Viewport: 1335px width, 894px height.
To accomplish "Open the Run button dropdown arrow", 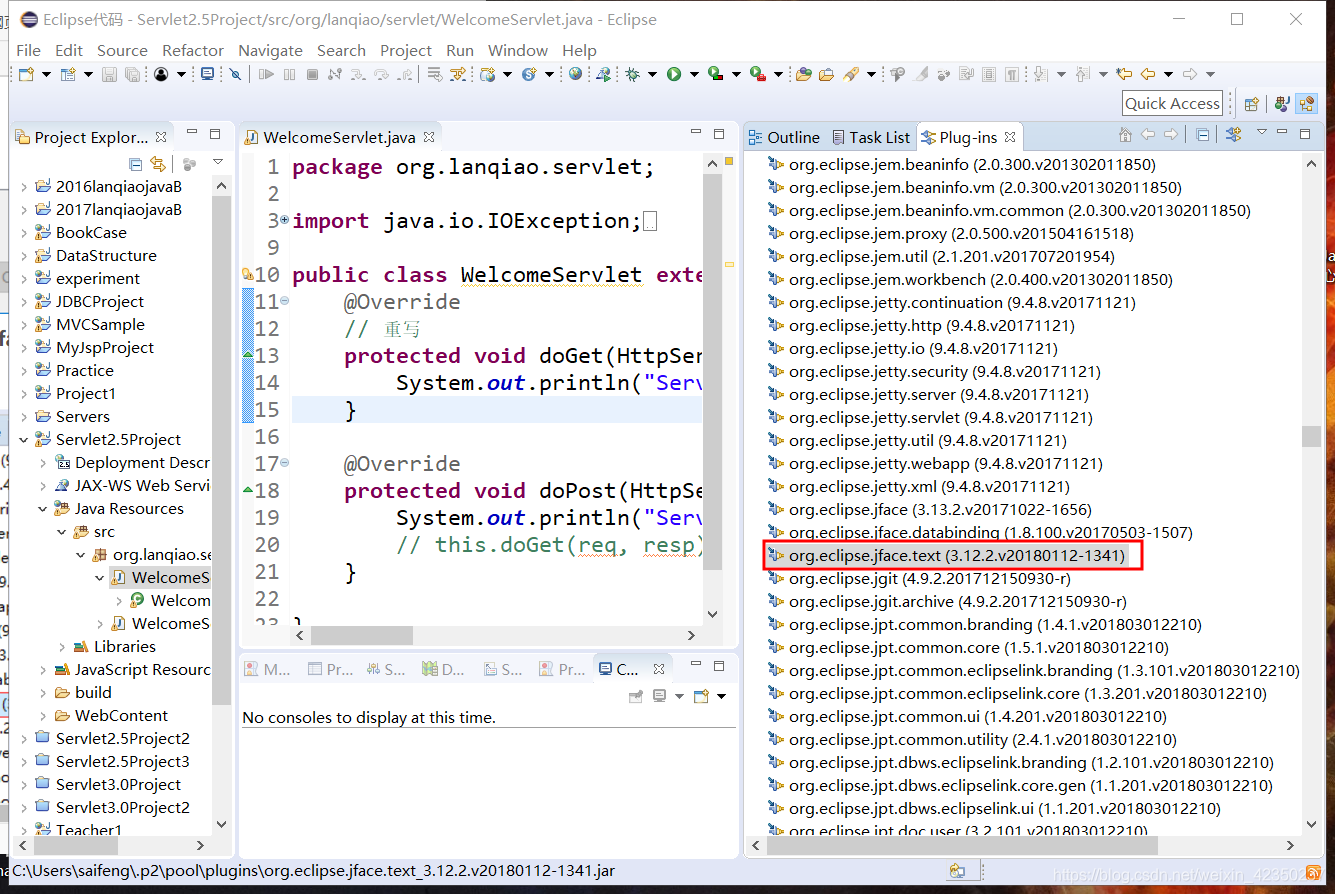I will [694, 74].
